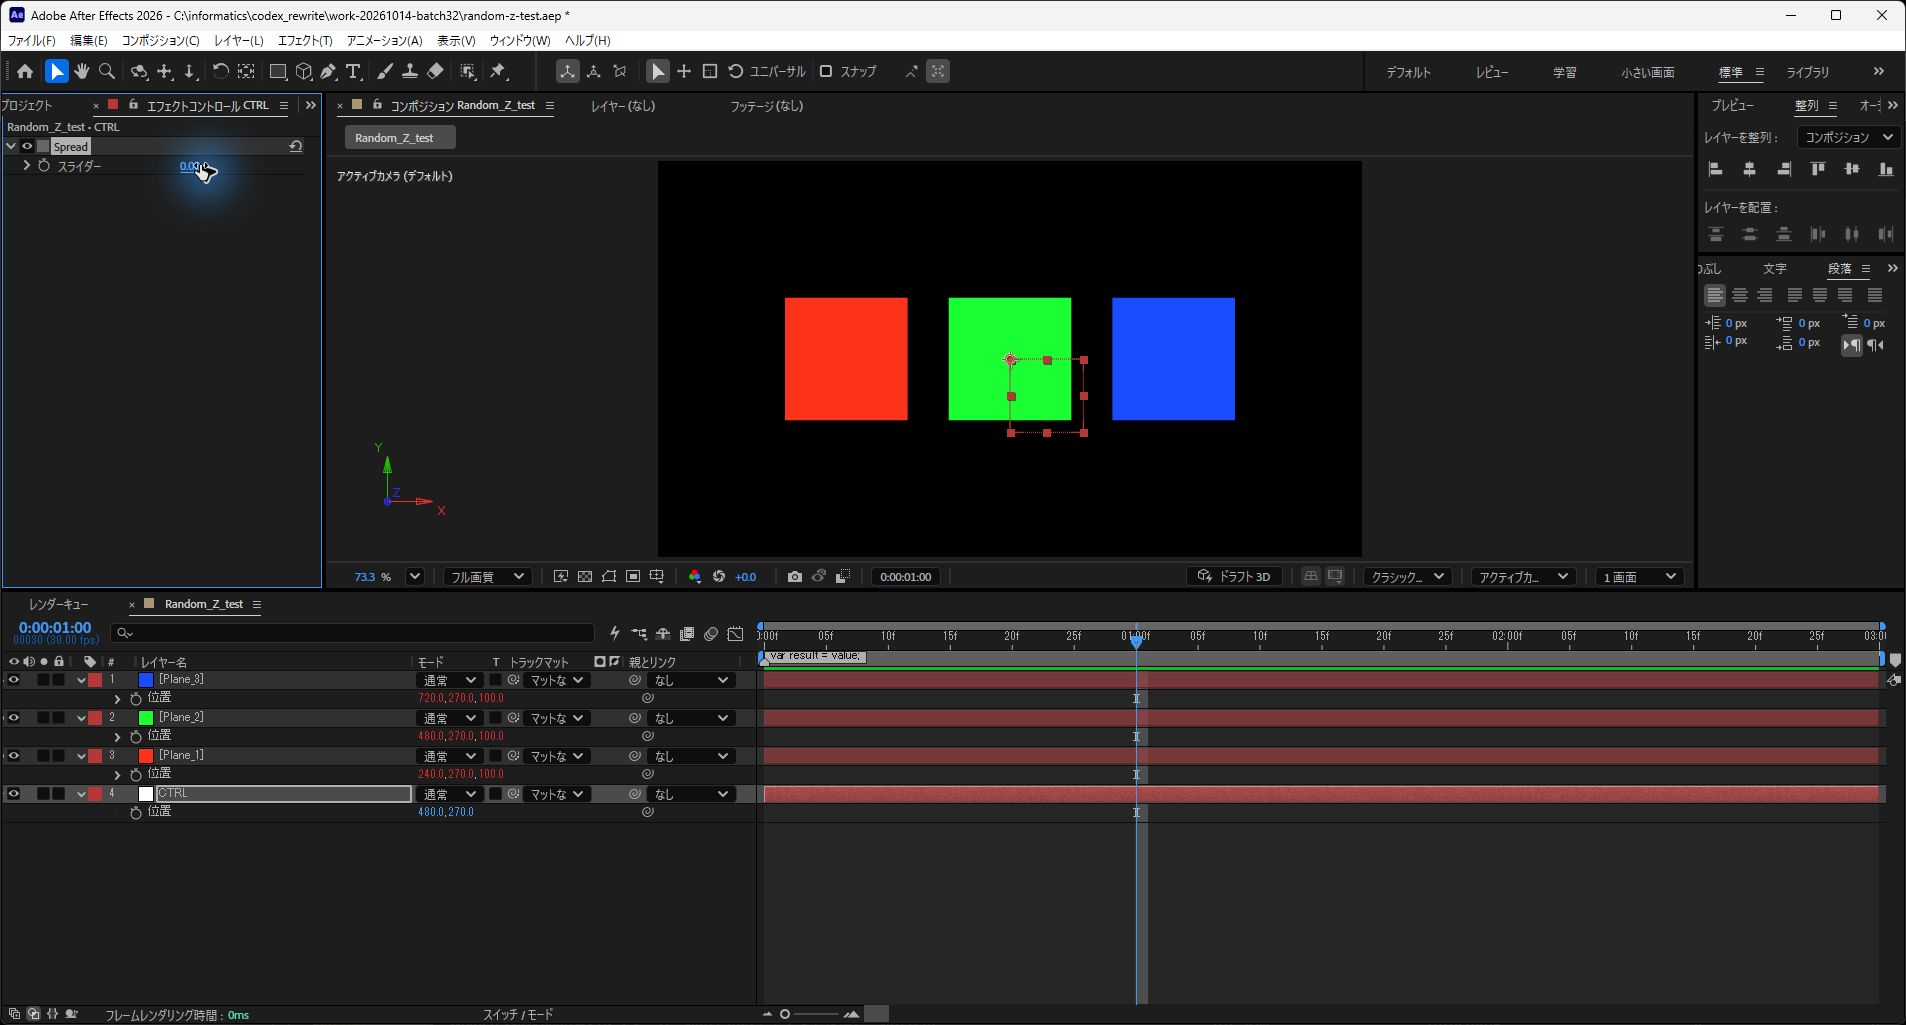Screen dimensions: 1906x1025
Task: Align layers to left edge icon
Action: pos(1716,169)
